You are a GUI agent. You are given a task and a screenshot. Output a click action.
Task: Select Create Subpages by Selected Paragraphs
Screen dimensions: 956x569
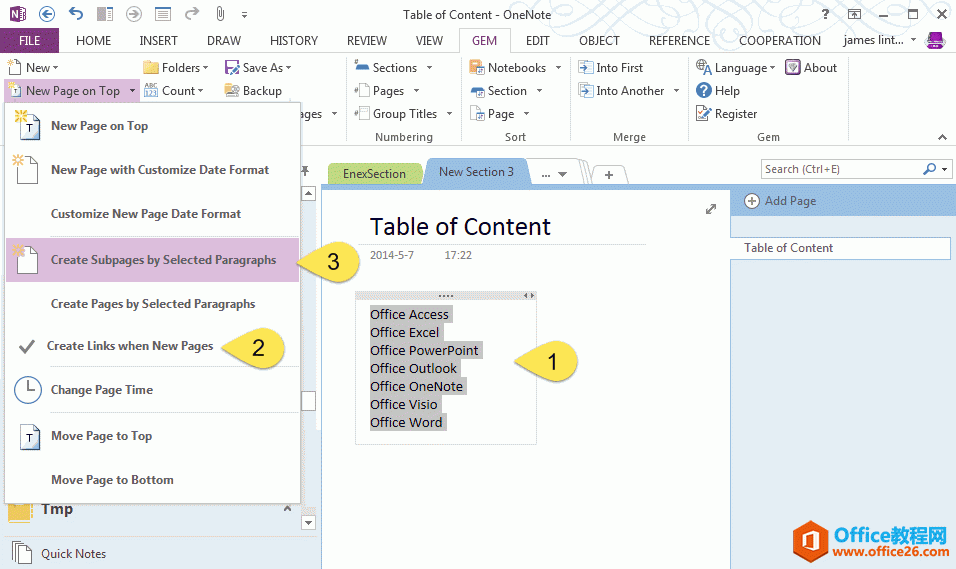[163, 260]
